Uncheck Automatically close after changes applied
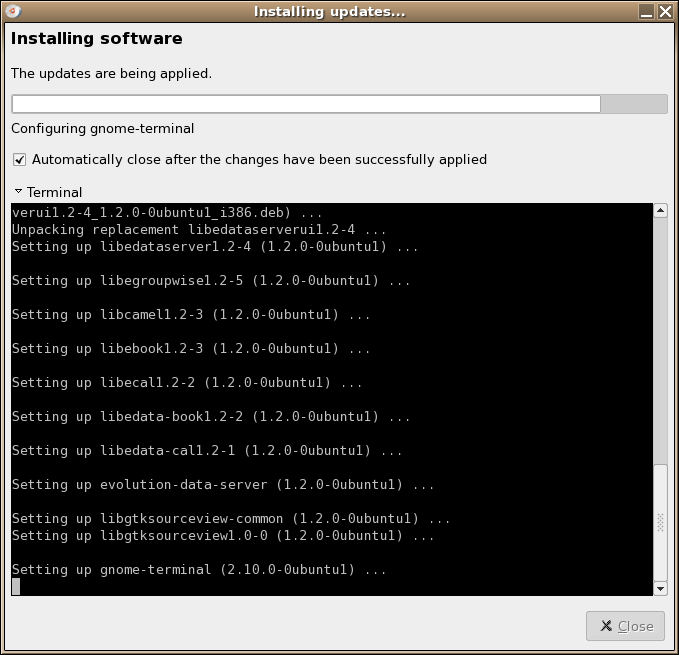The width and height of the screenshot is (679, 655). coord(19,159)
